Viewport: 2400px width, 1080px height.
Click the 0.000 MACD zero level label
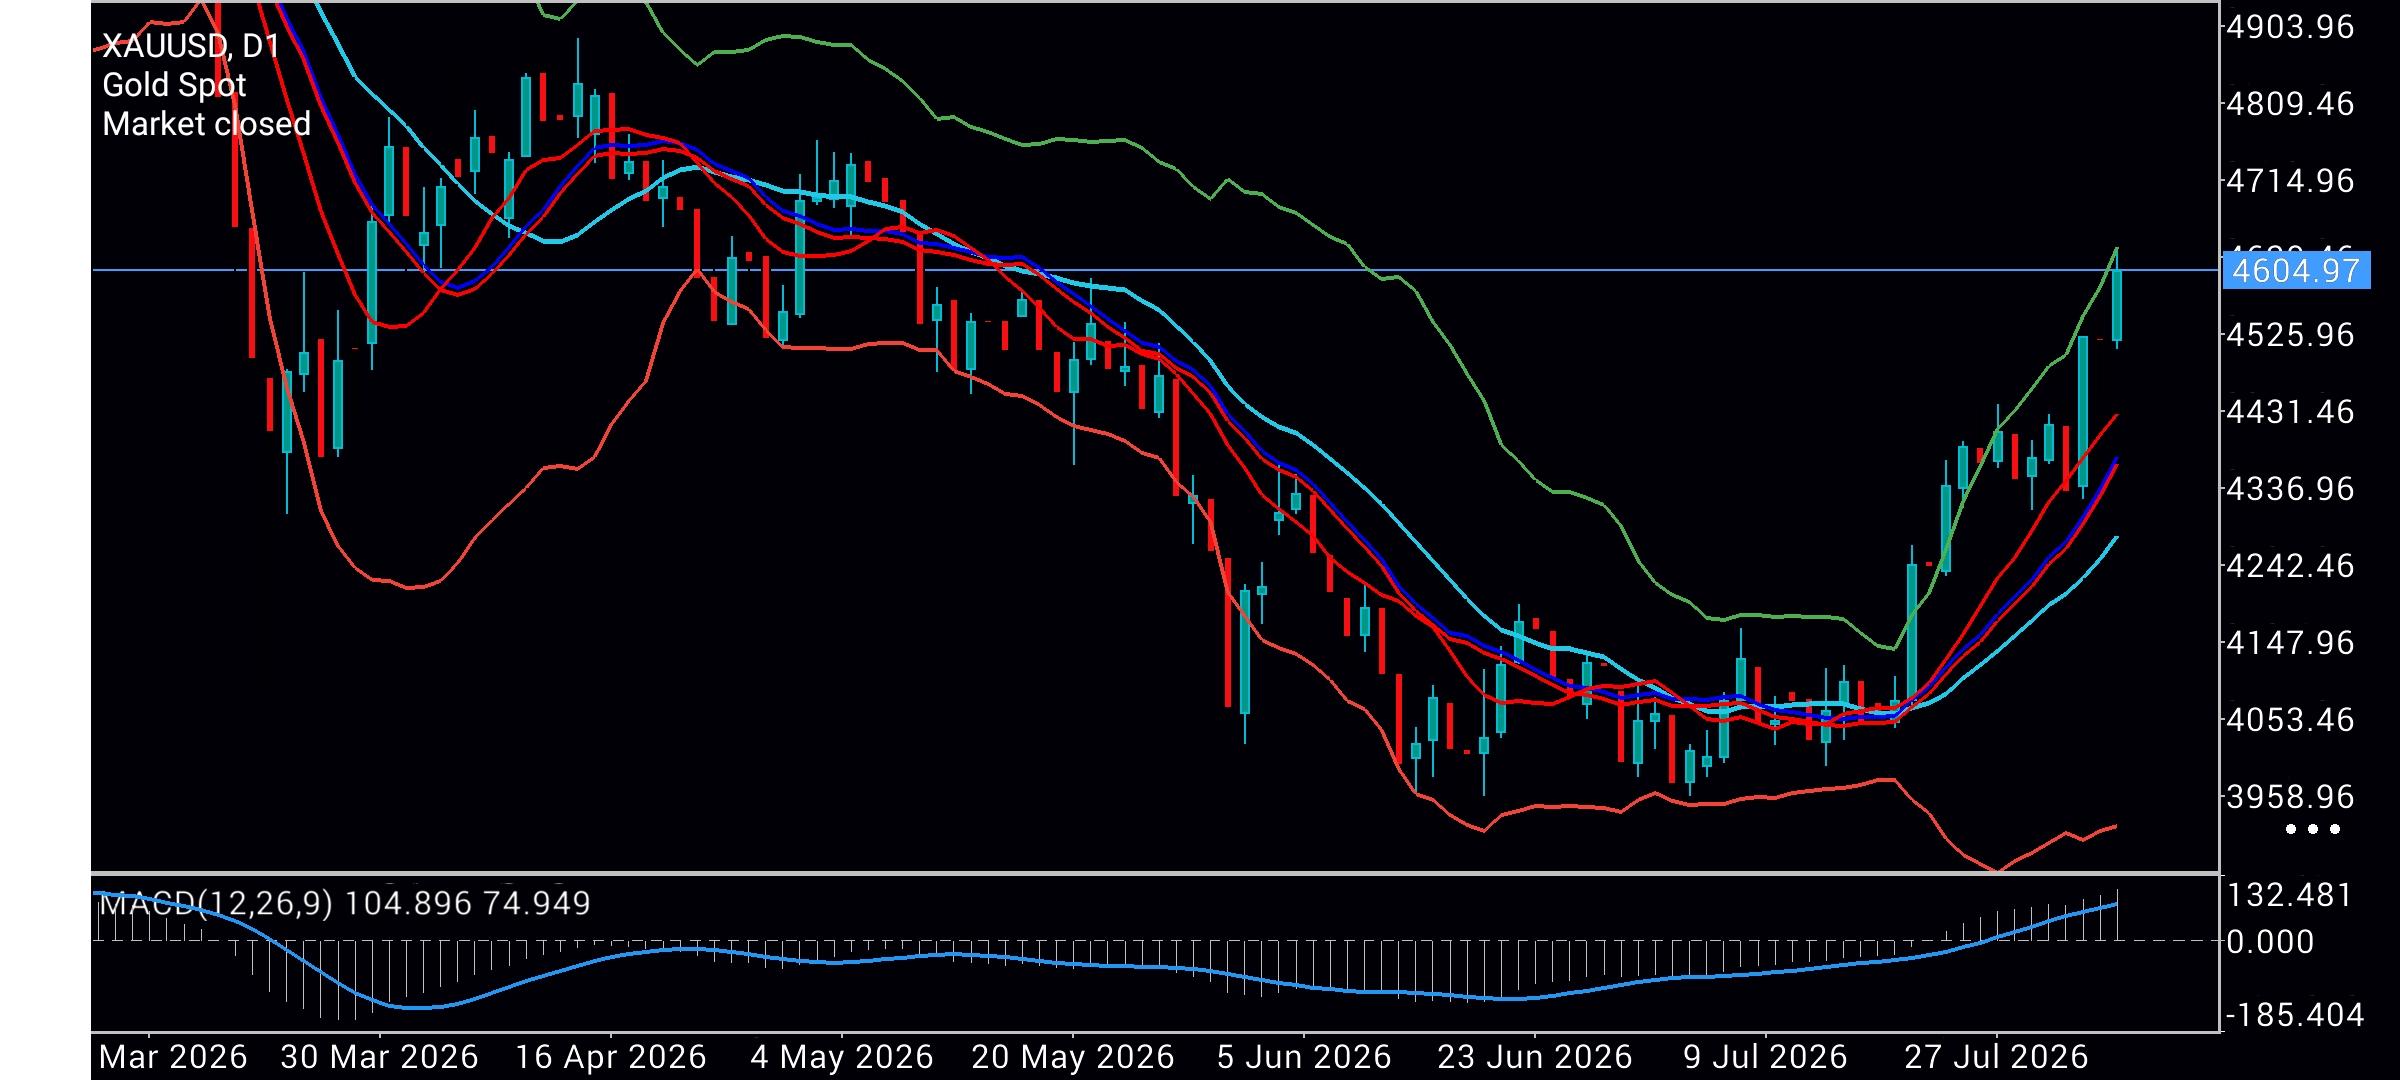click(2270, 941)
